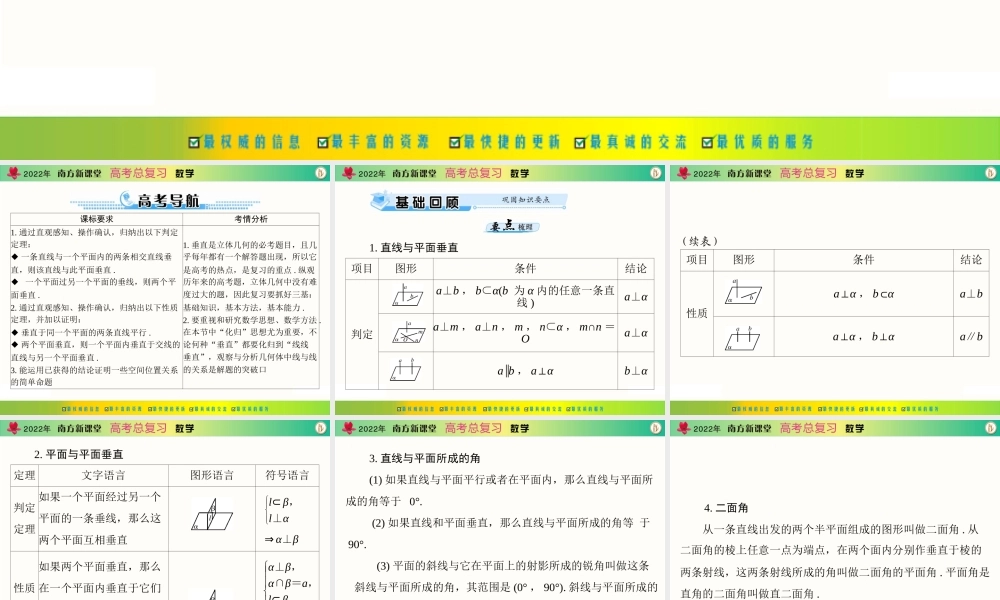Click the 'b' badge on the 续表 slide header
Screen dimensions: 1000x600
point(990,172)
